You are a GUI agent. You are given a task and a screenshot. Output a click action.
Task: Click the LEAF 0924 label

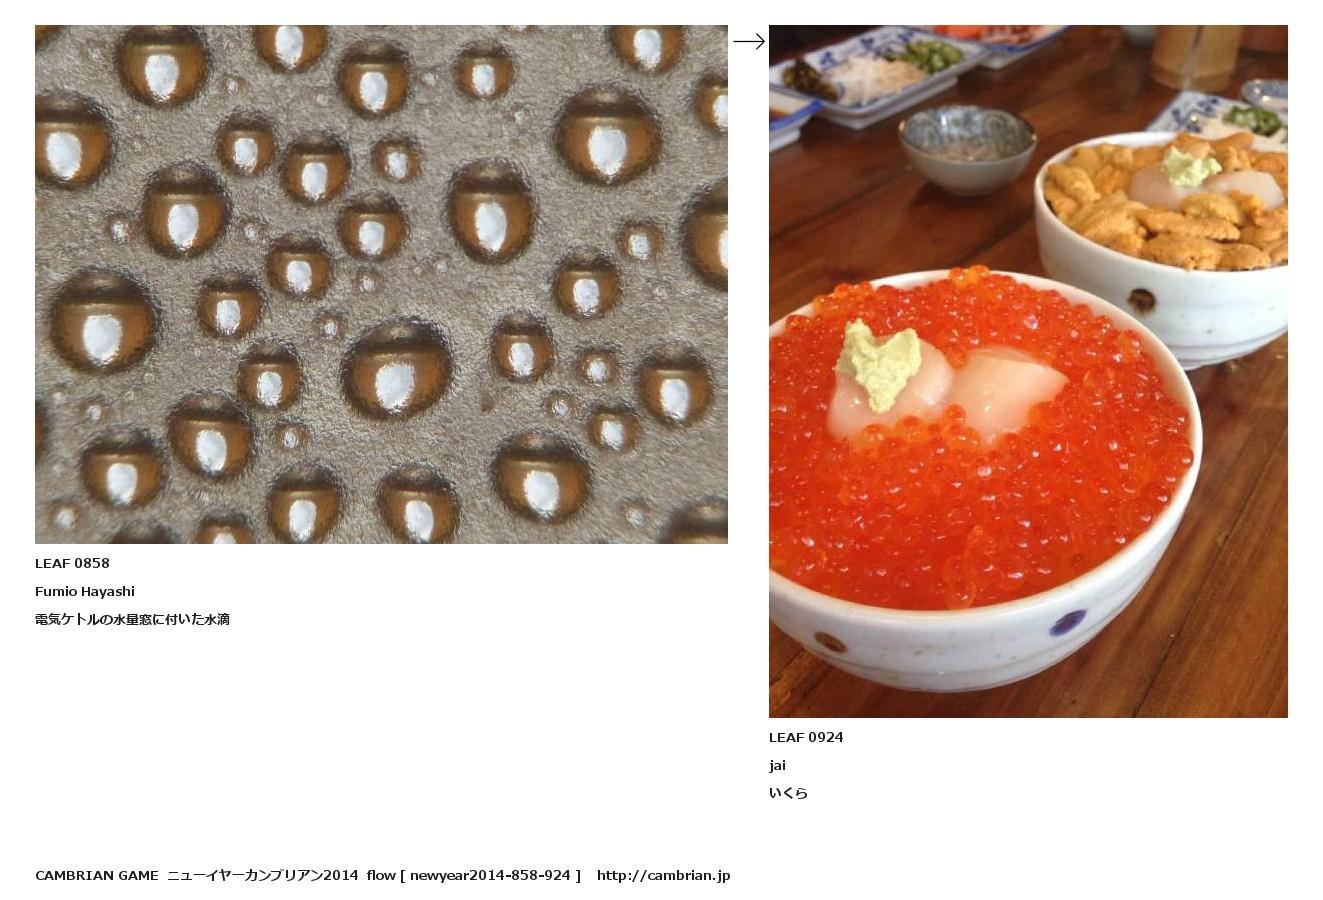[x=806, y=737]
